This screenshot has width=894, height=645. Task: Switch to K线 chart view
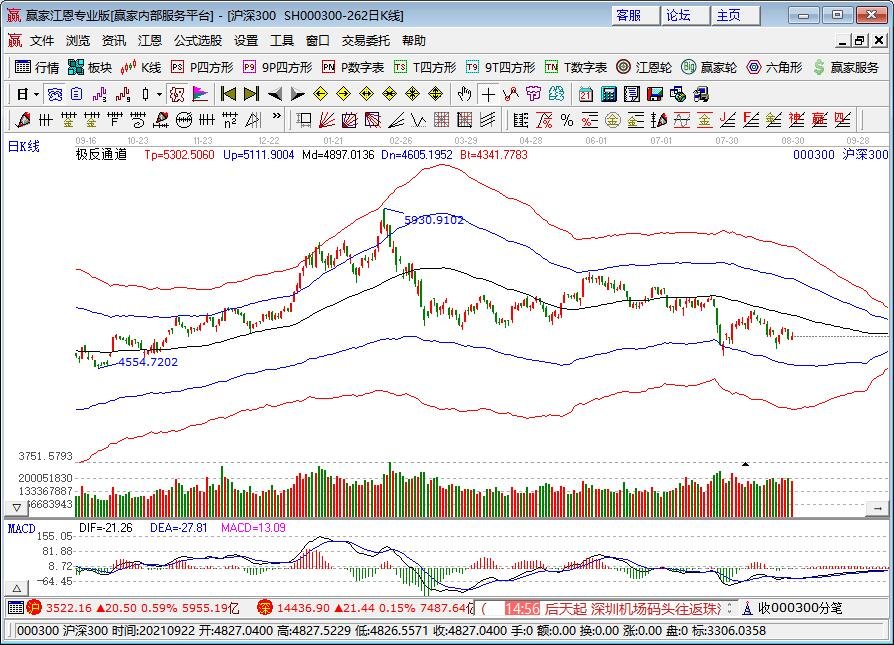[x=141, y=67]
